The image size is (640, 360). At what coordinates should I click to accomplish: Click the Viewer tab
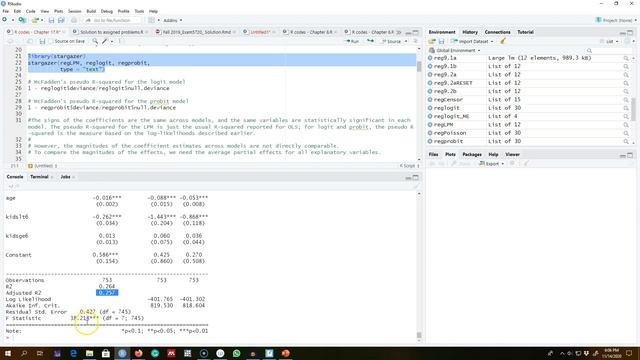tap(512, 154)
